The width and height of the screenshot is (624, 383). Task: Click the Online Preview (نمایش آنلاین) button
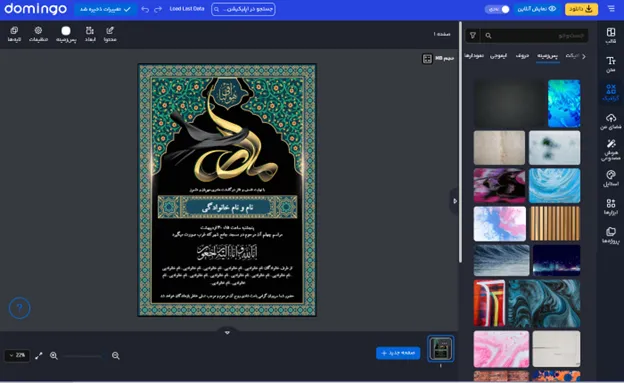[x=537, y=9]
